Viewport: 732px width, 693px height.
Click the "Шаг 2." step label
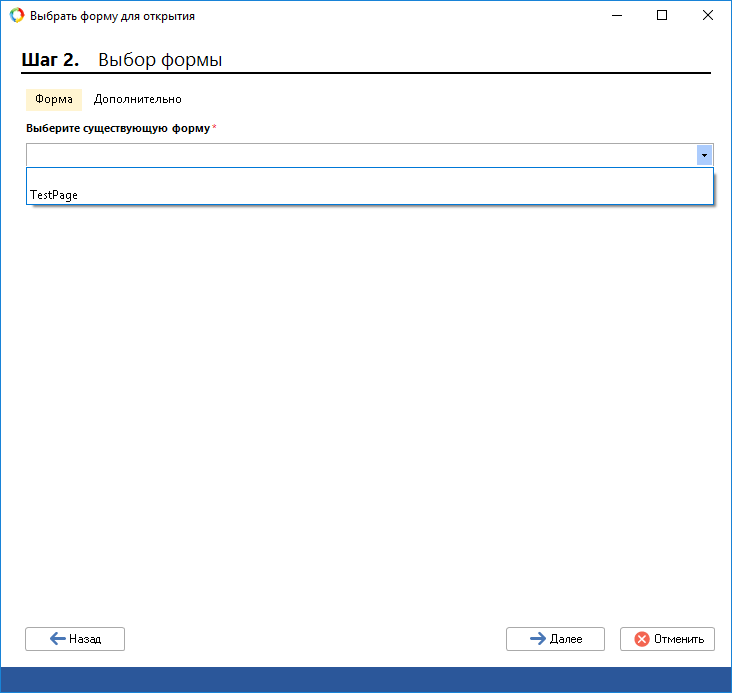pos(50,60)
